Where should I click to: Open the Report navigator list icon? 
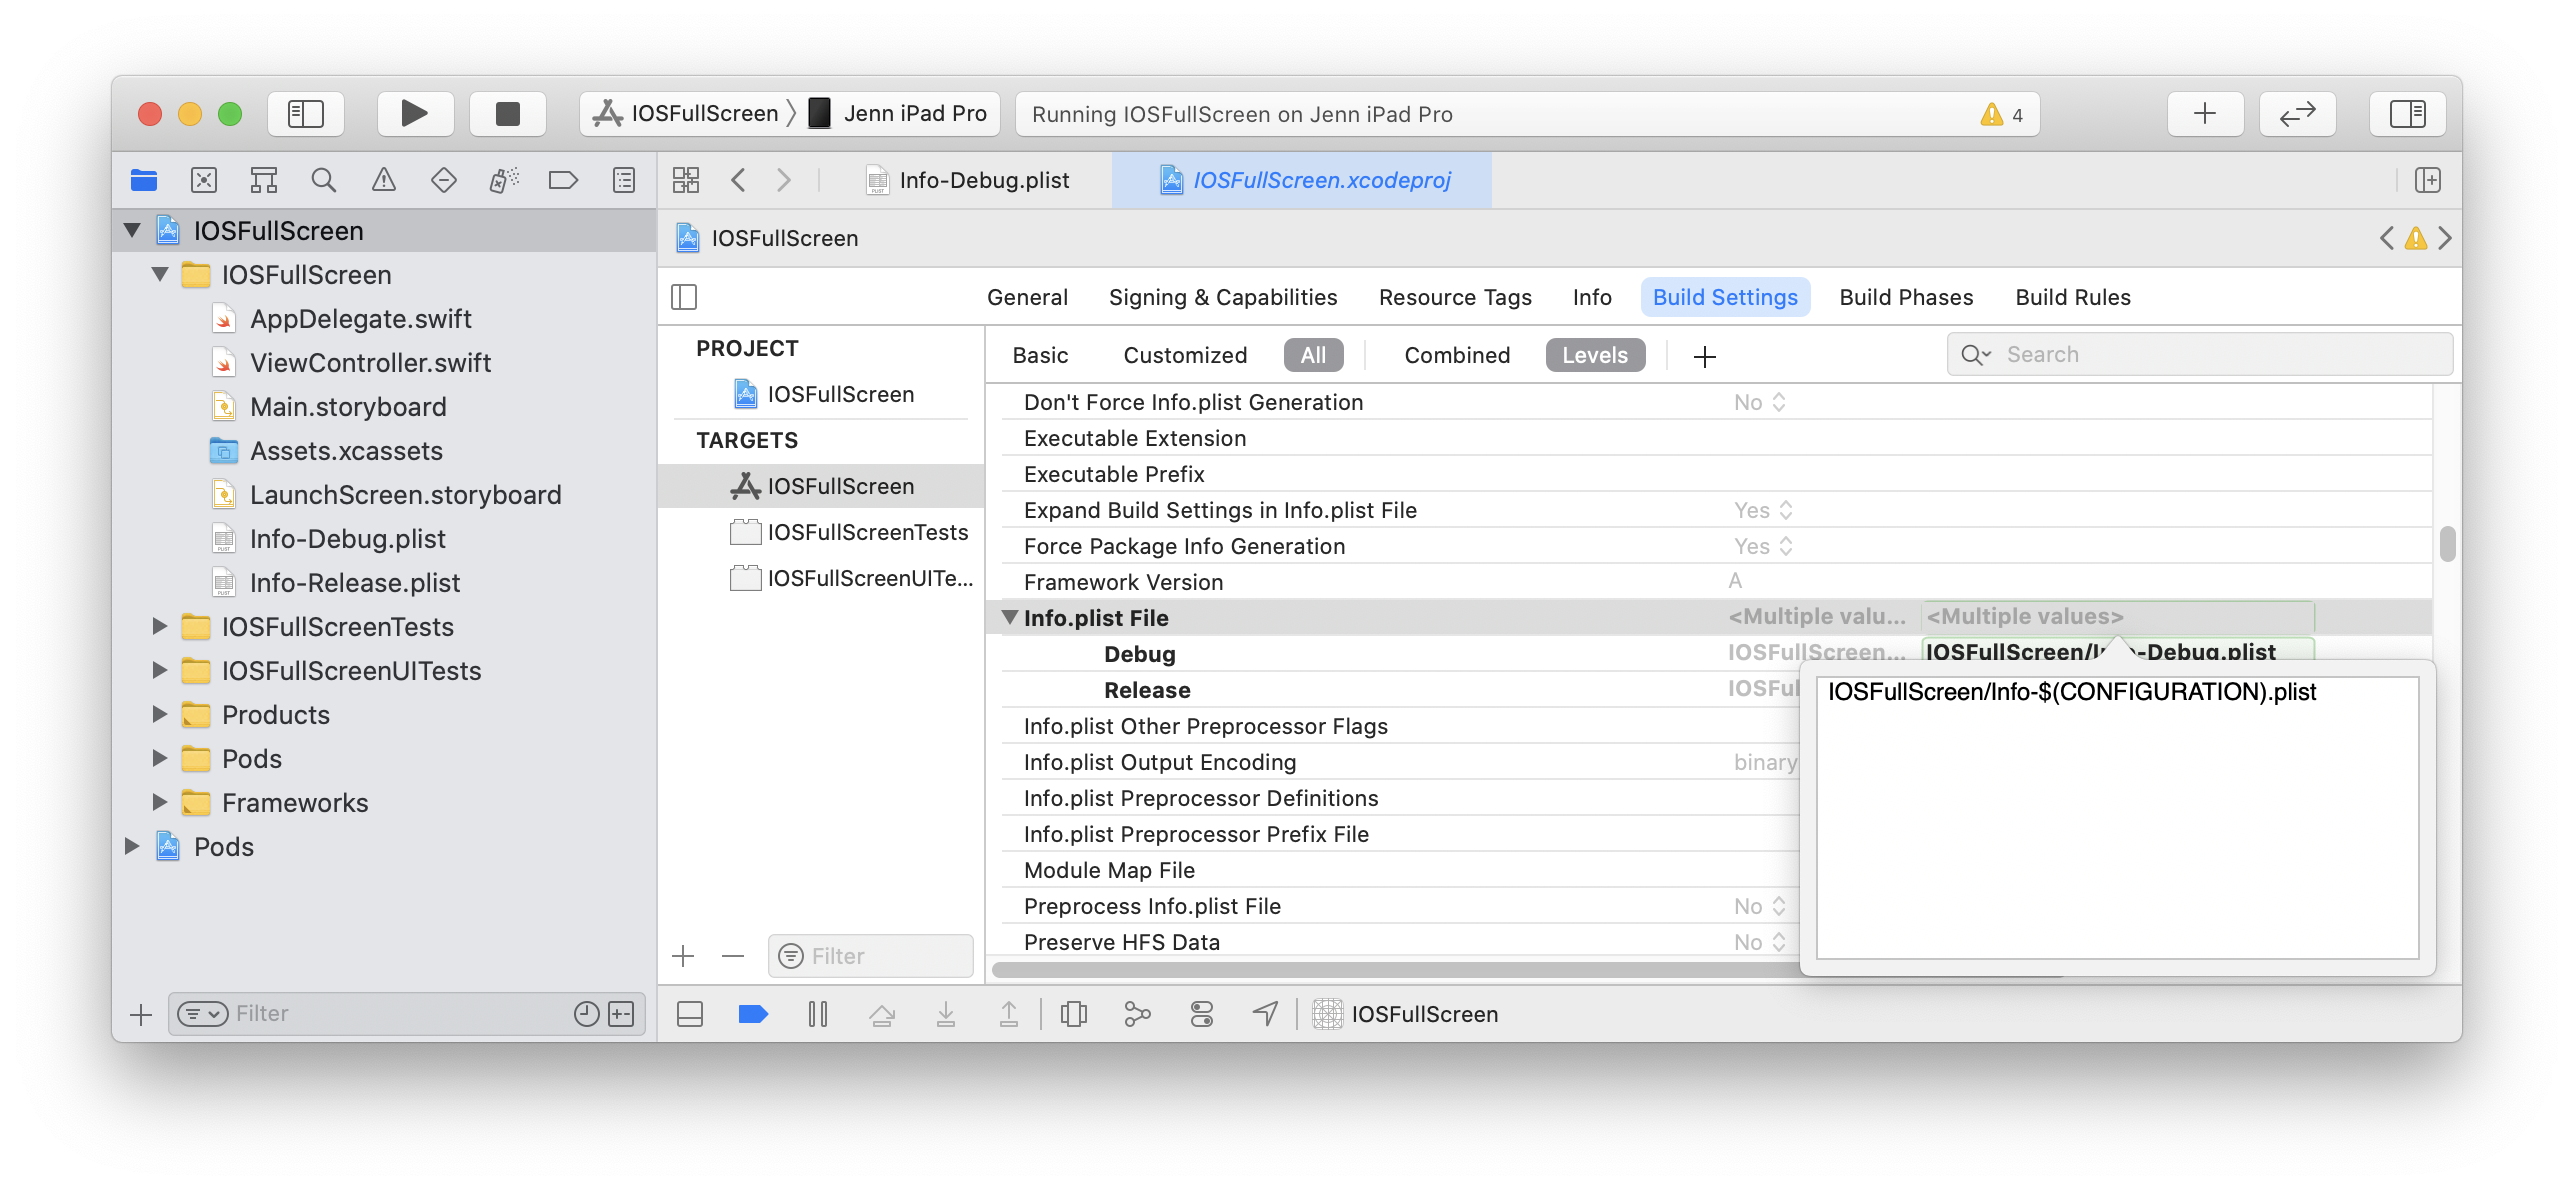pyautogui.click(x=622, y=180)
